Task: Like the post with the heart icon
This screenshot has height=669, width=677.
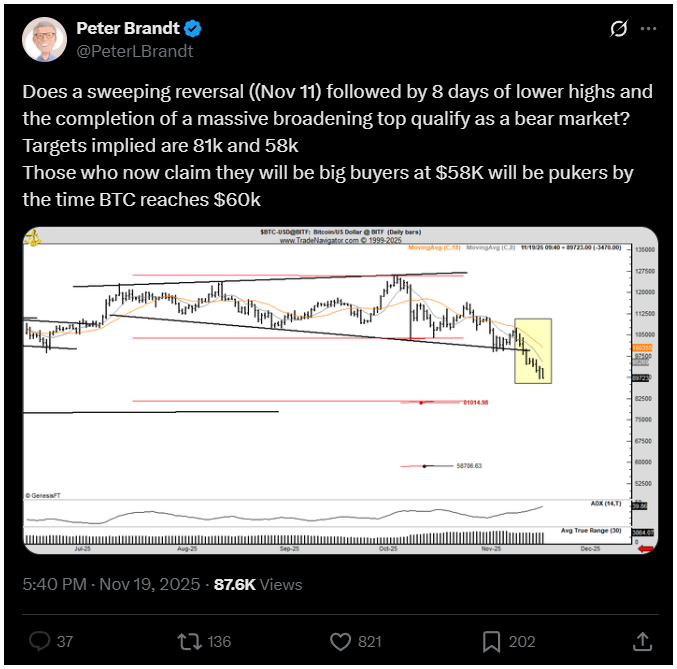Action: coord(340,641)
